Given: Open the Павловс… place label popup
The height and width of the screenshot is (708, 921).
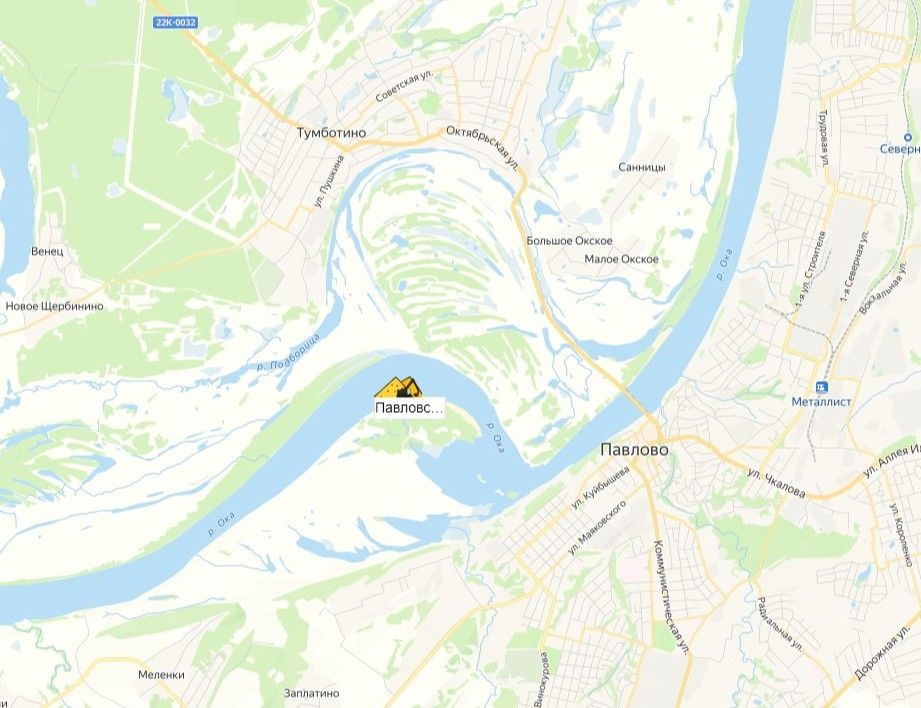Looking at the screenshot, I should pyautogui.click(x=409, y=408).
